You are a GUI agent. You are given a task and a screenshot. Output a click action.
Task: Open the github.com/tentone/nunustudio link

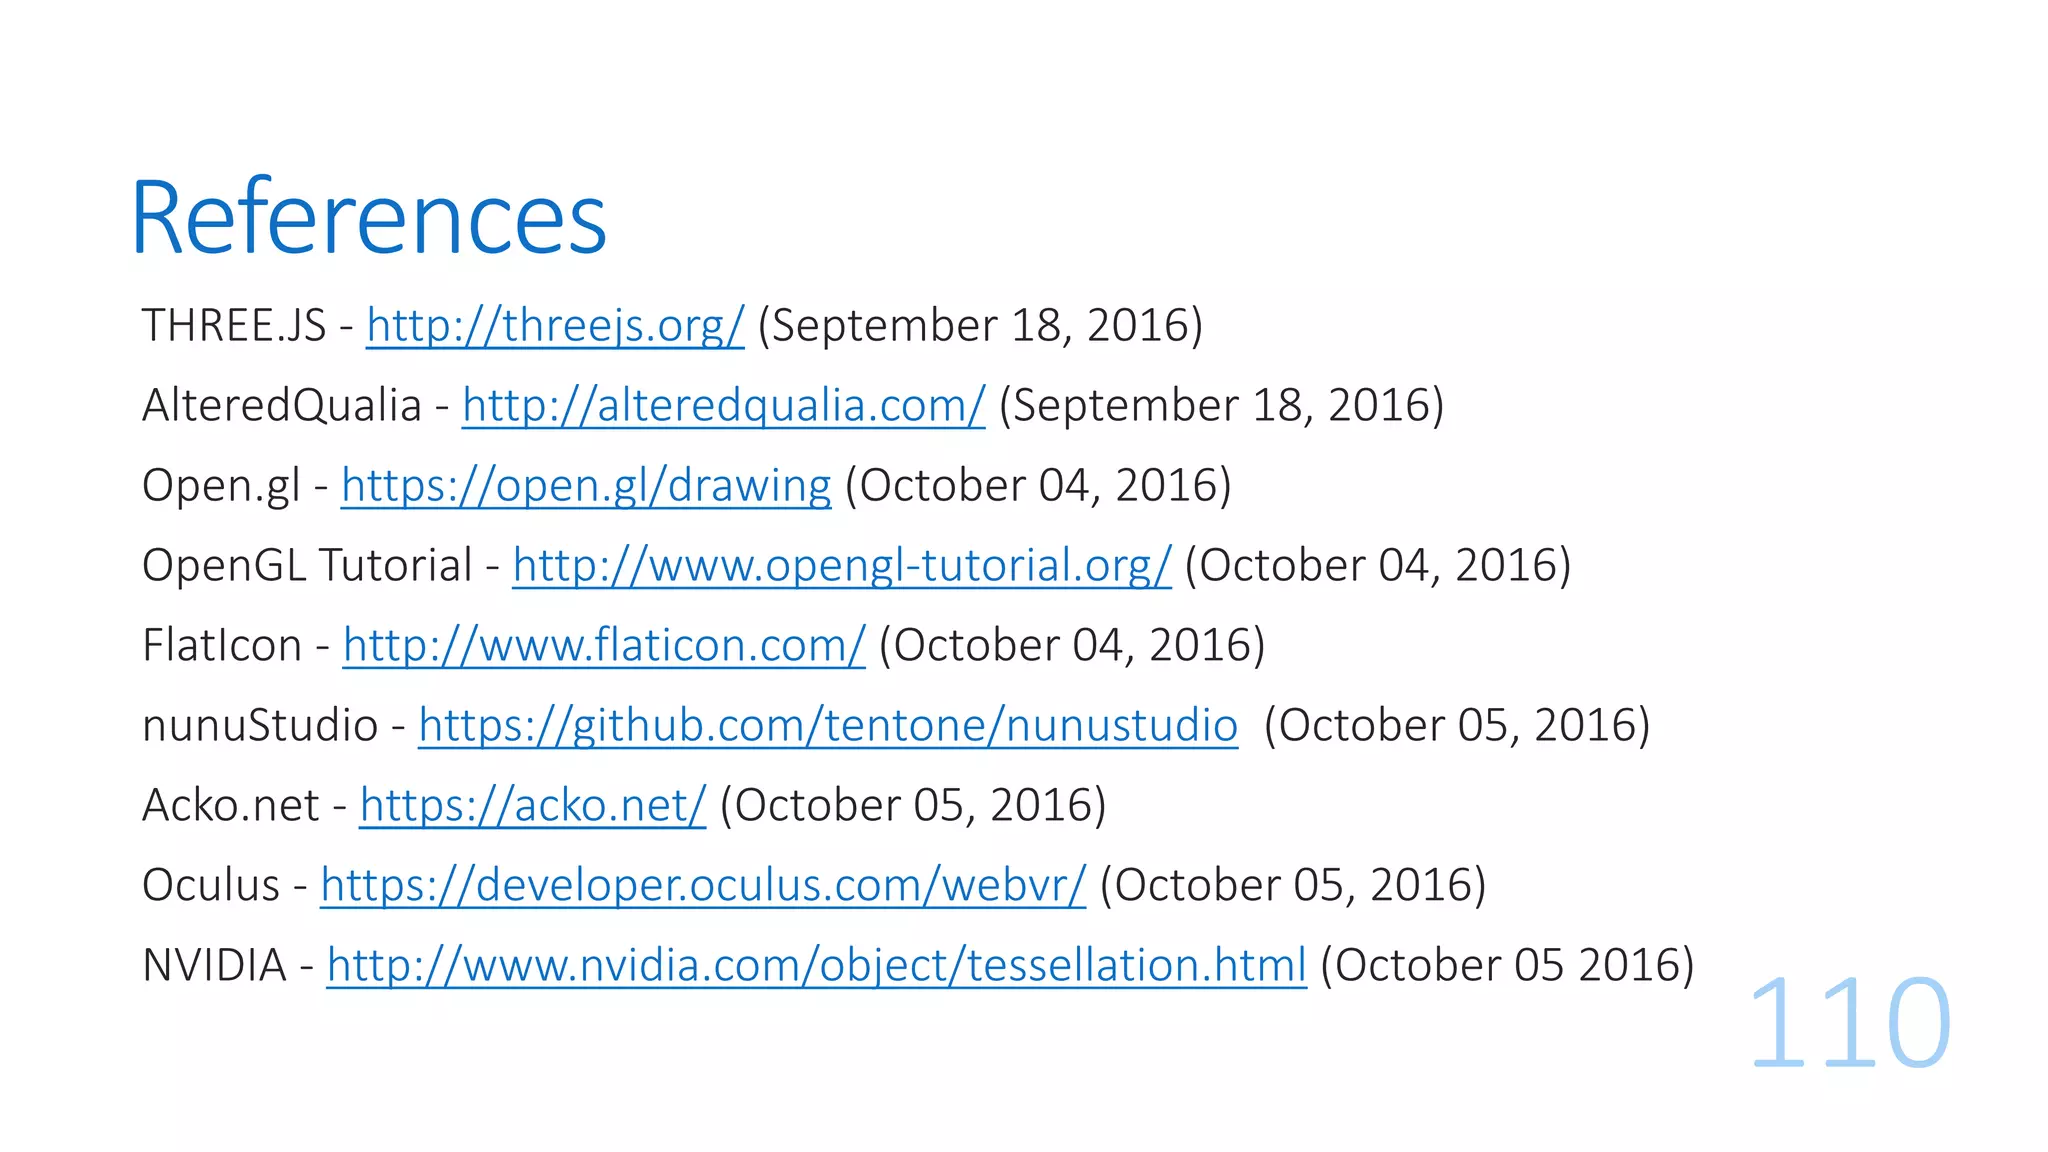click(x=828, y=726)
